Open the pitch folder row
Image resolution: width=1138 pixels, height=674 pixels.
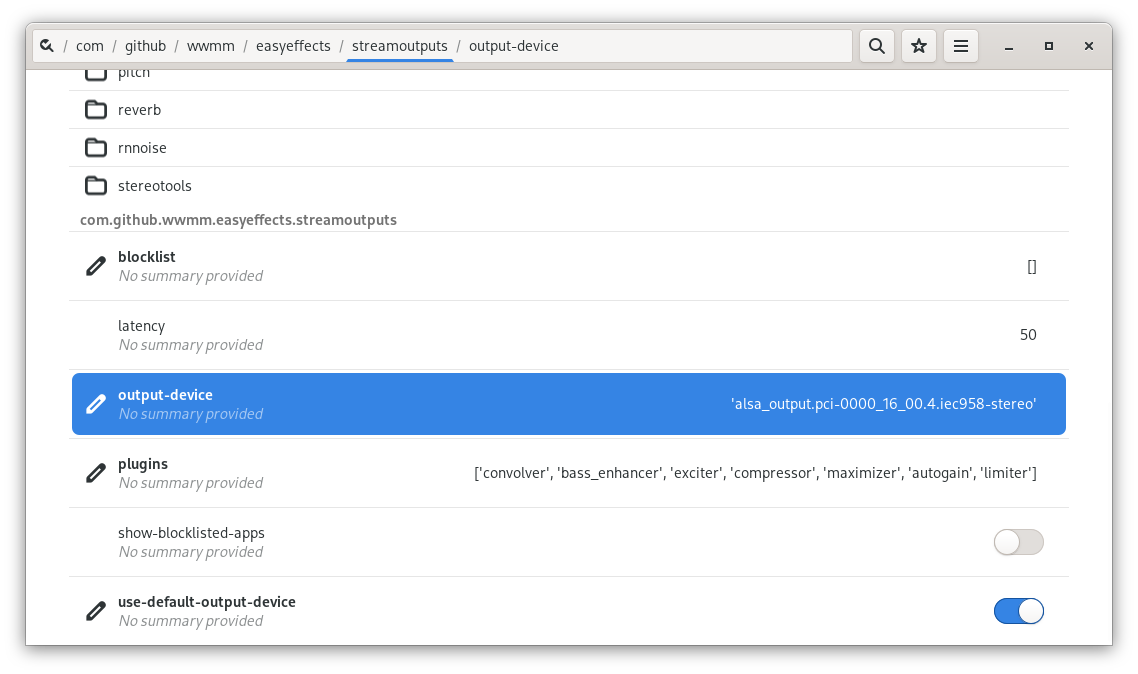(x=569, y=80)
